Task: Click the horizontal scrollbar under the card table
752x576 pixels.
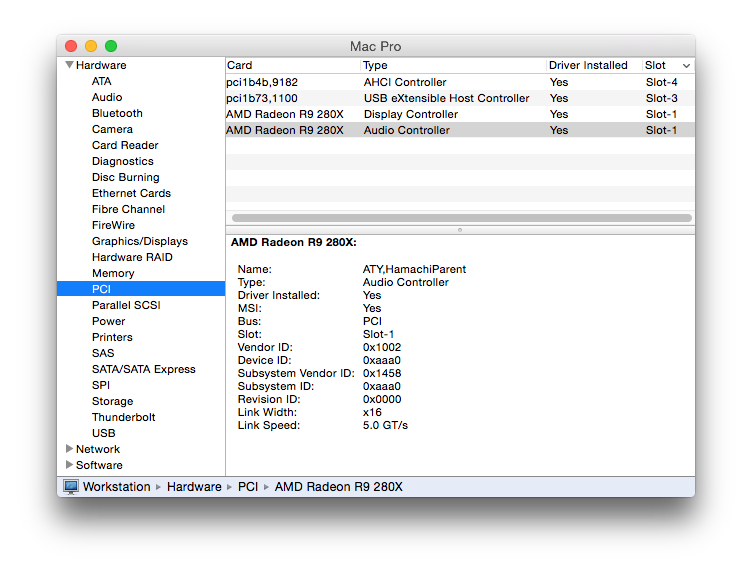Action: coord(461,218)
